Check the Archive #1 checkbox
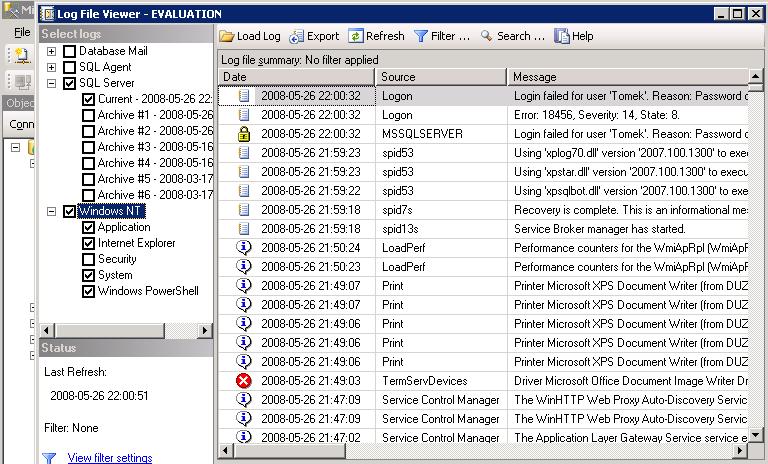 click(x=88, y=116)
